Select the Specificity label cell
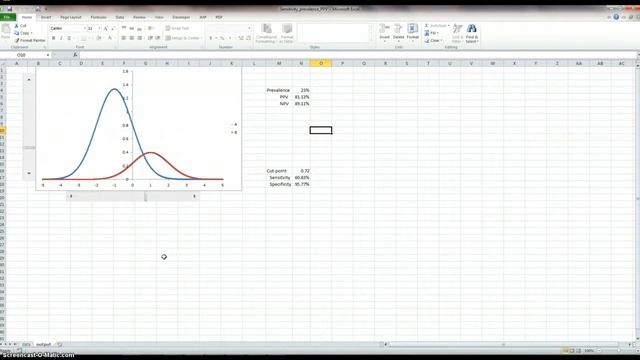Viewport: 640px width, 360px height. pyautogui.click(x=280, y=184)
